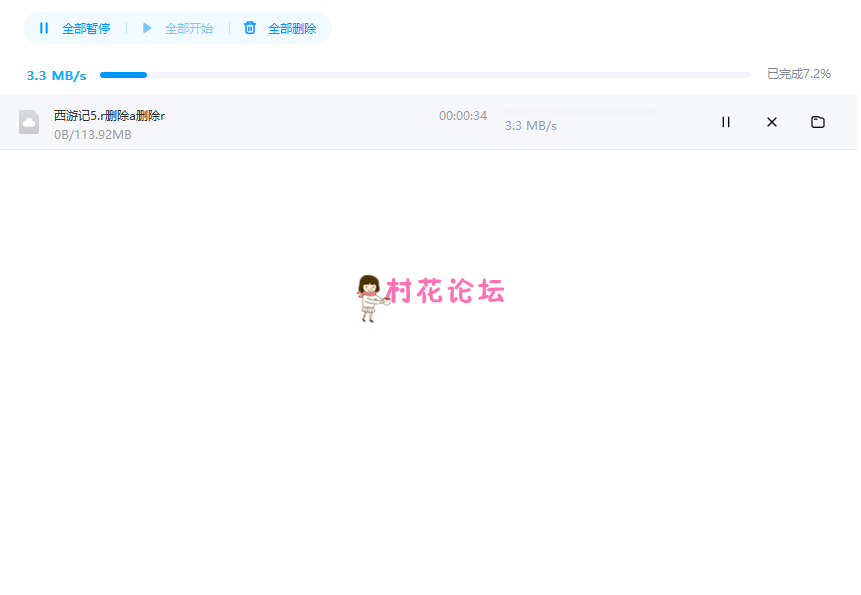This screenshot has height=595, width=861.
Task: Click the start-all play triangle icon
Action: pos(147,28)
